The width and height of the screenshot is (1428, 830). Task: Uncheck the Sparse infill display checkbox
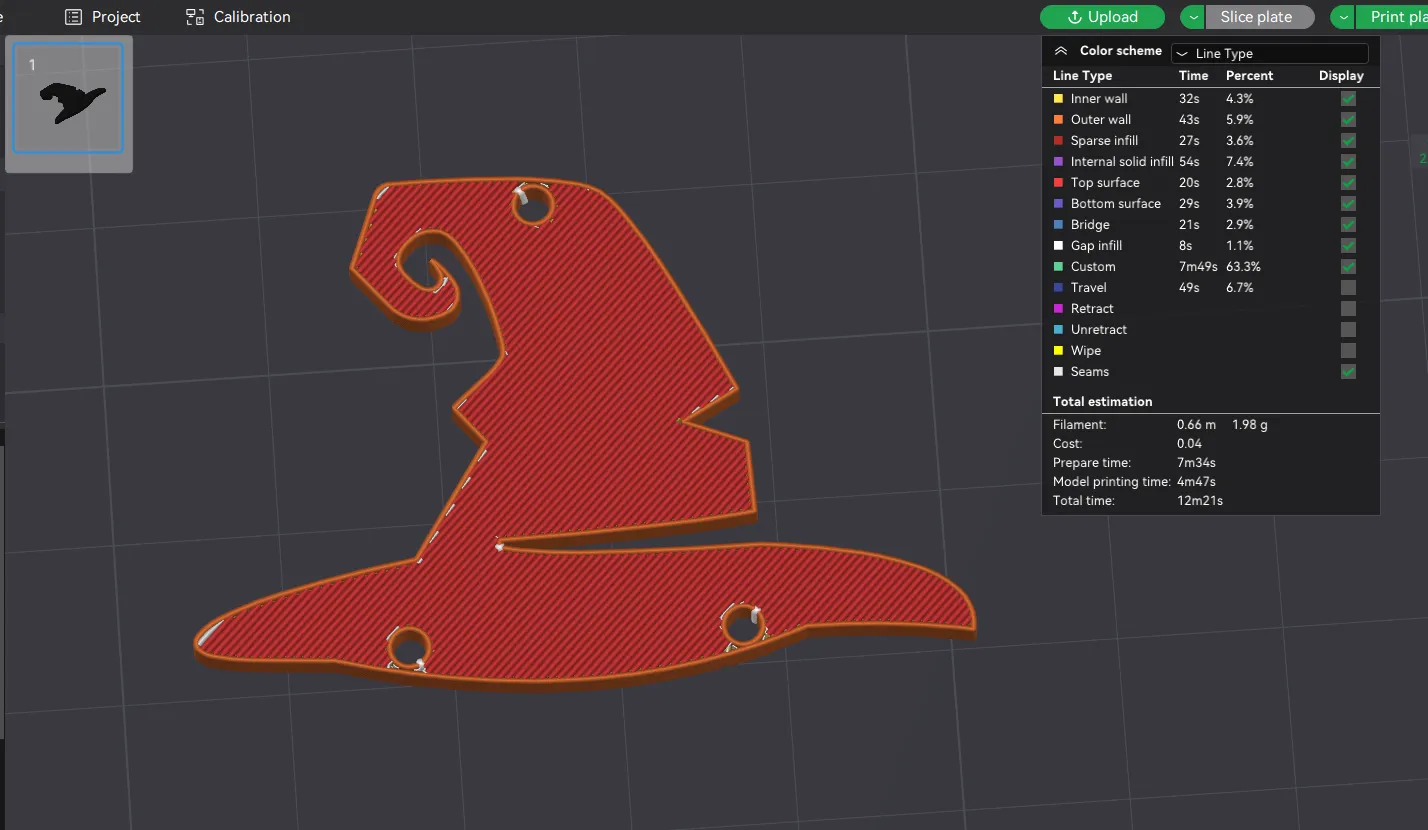pyautogui.click(x=1348, y=141)
